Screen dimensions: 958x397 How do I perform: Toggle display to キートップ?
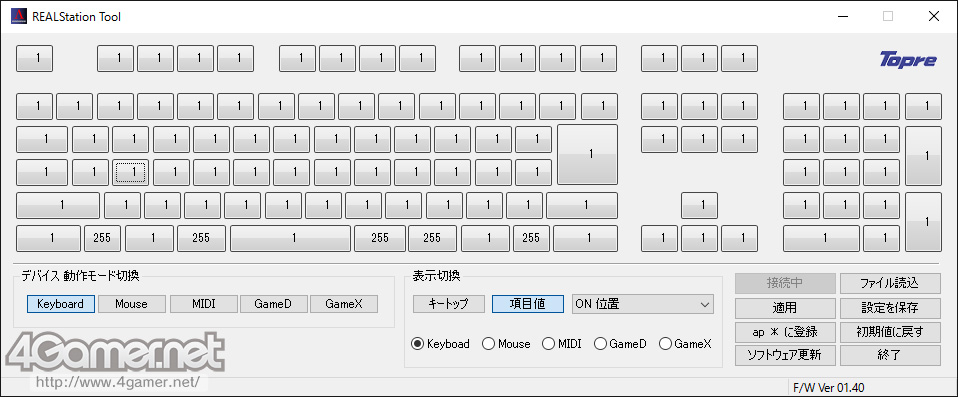[448, 304]
